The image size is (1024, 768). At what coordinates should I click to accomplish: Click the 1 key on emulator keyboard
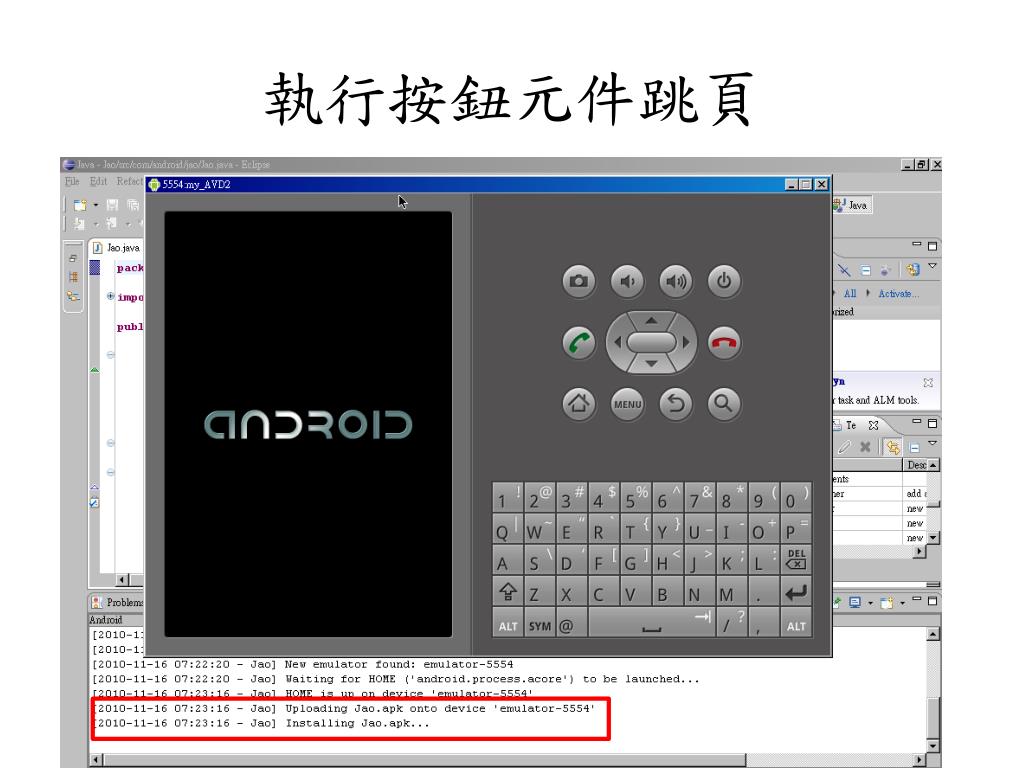click(x=507, y=498)
